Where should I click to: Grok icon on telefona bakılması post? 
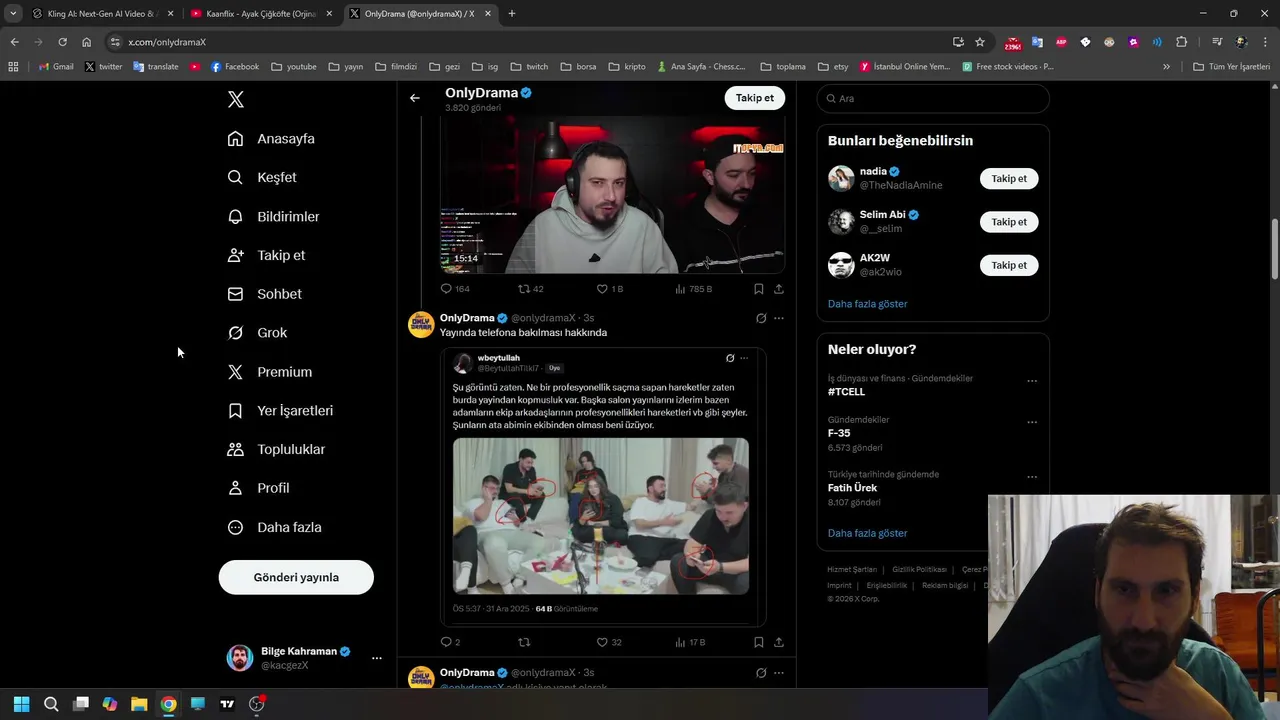tap(761, 318)
